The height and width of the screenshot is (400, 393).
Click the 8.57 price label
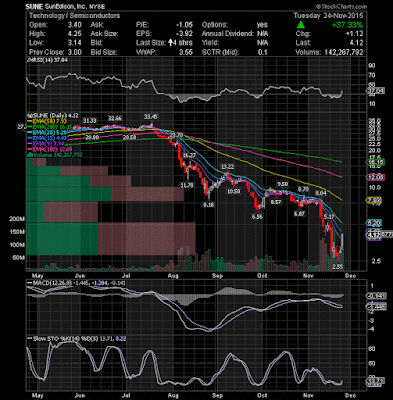coord(276,202)
